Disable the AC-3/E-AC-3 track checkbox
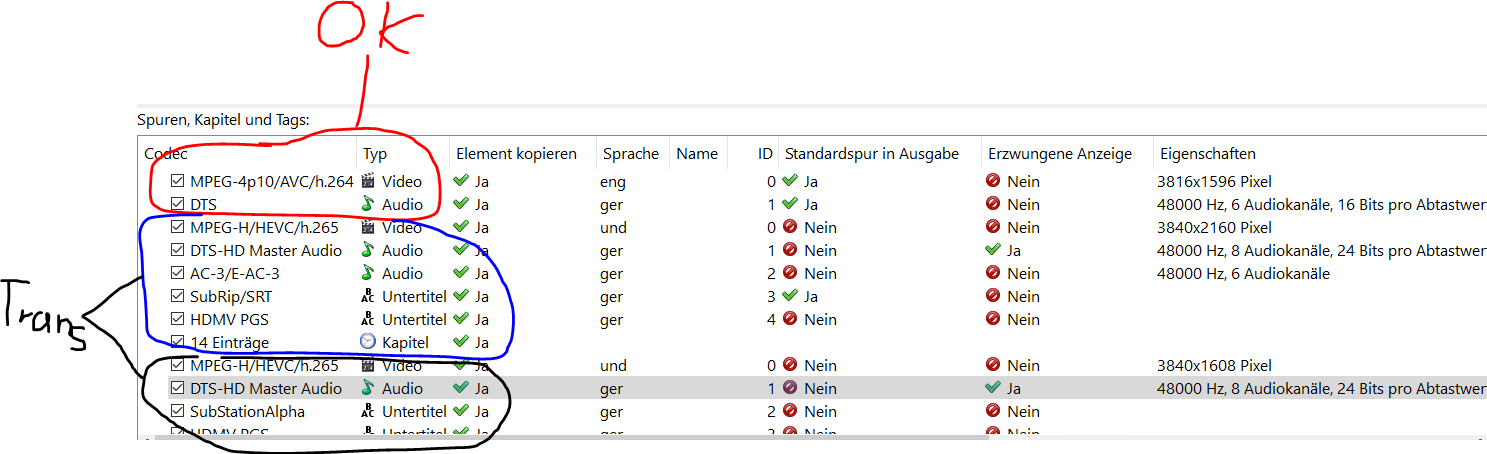 178,273
